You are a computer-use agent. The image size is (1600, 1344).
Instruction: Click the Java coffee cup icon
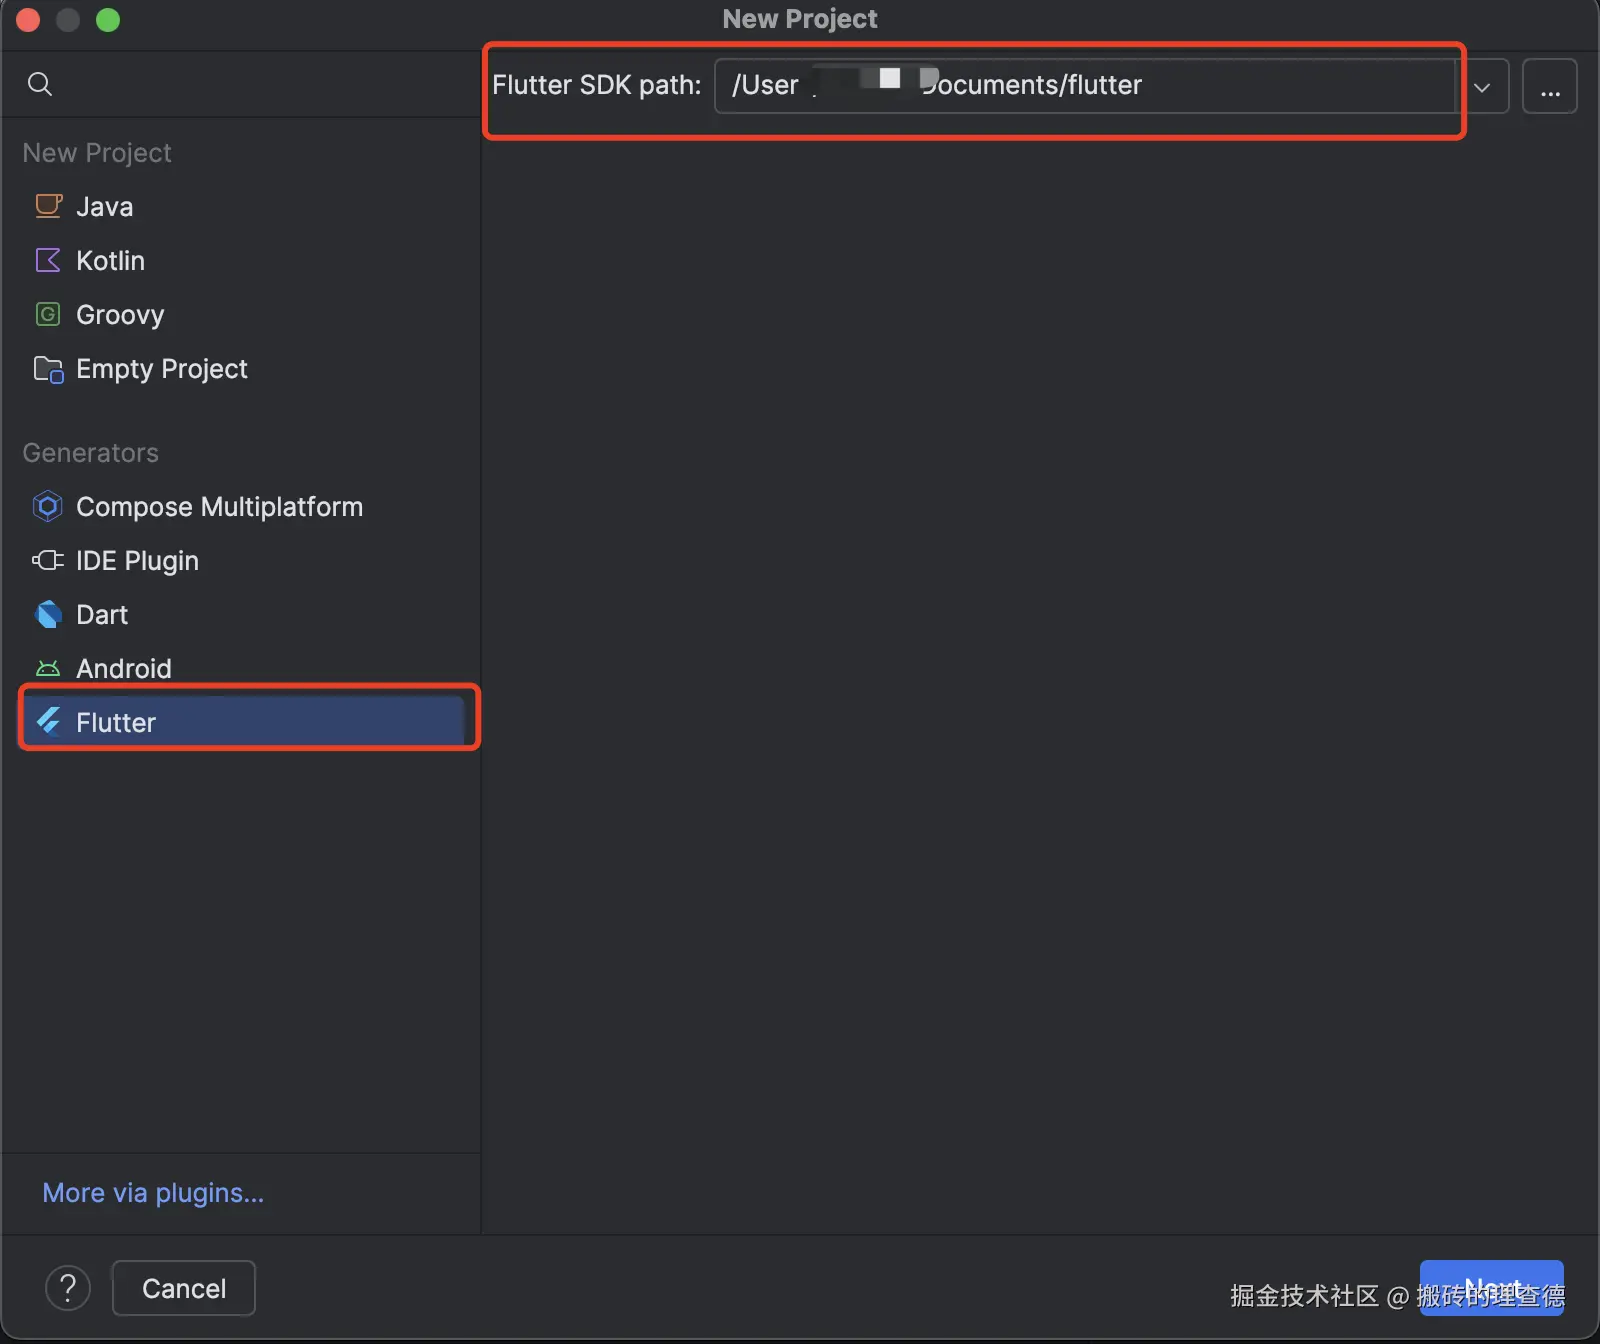tap(48, 206)
